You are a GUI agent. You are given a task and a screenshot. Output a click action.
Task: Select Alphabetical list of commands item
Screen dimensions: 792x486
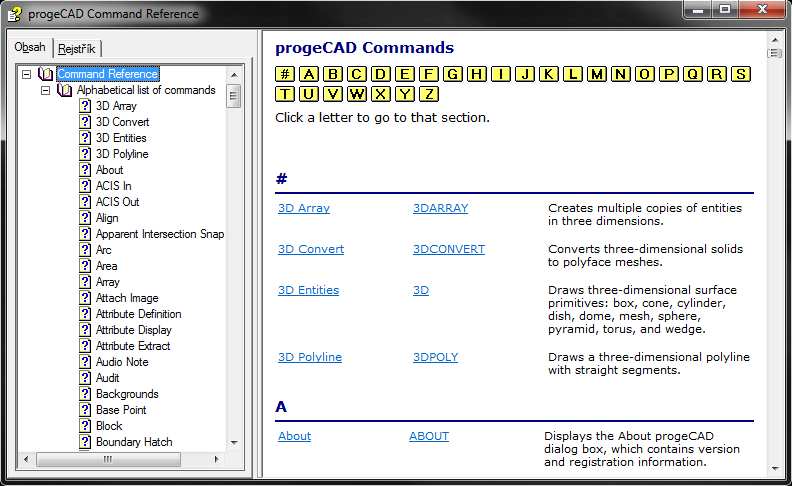tap(146, 90)
